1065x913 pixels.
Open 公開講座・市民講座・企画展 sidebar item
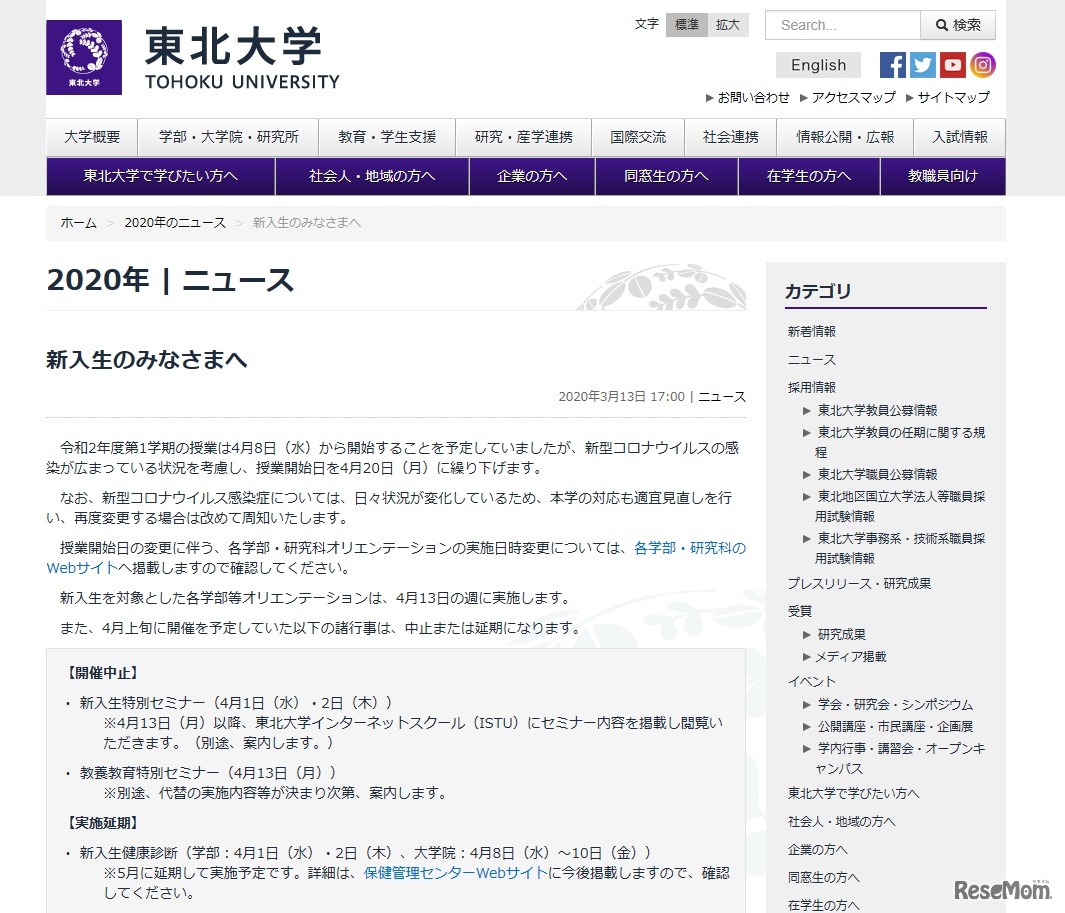[895, 727]
